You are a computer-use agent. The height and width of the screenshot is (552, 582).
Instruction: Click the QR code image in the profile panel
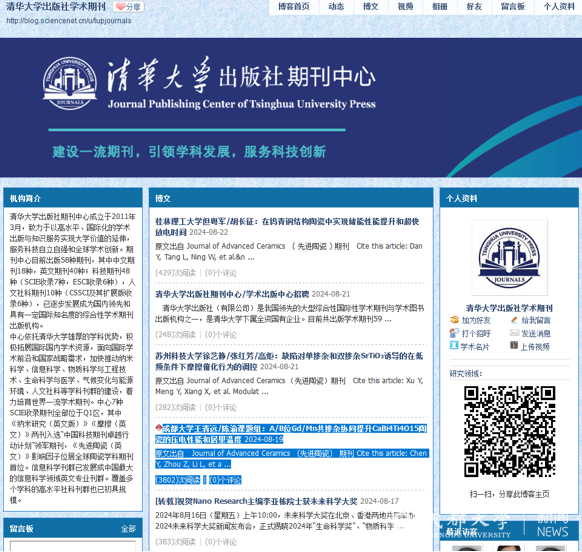click(510, 431)
